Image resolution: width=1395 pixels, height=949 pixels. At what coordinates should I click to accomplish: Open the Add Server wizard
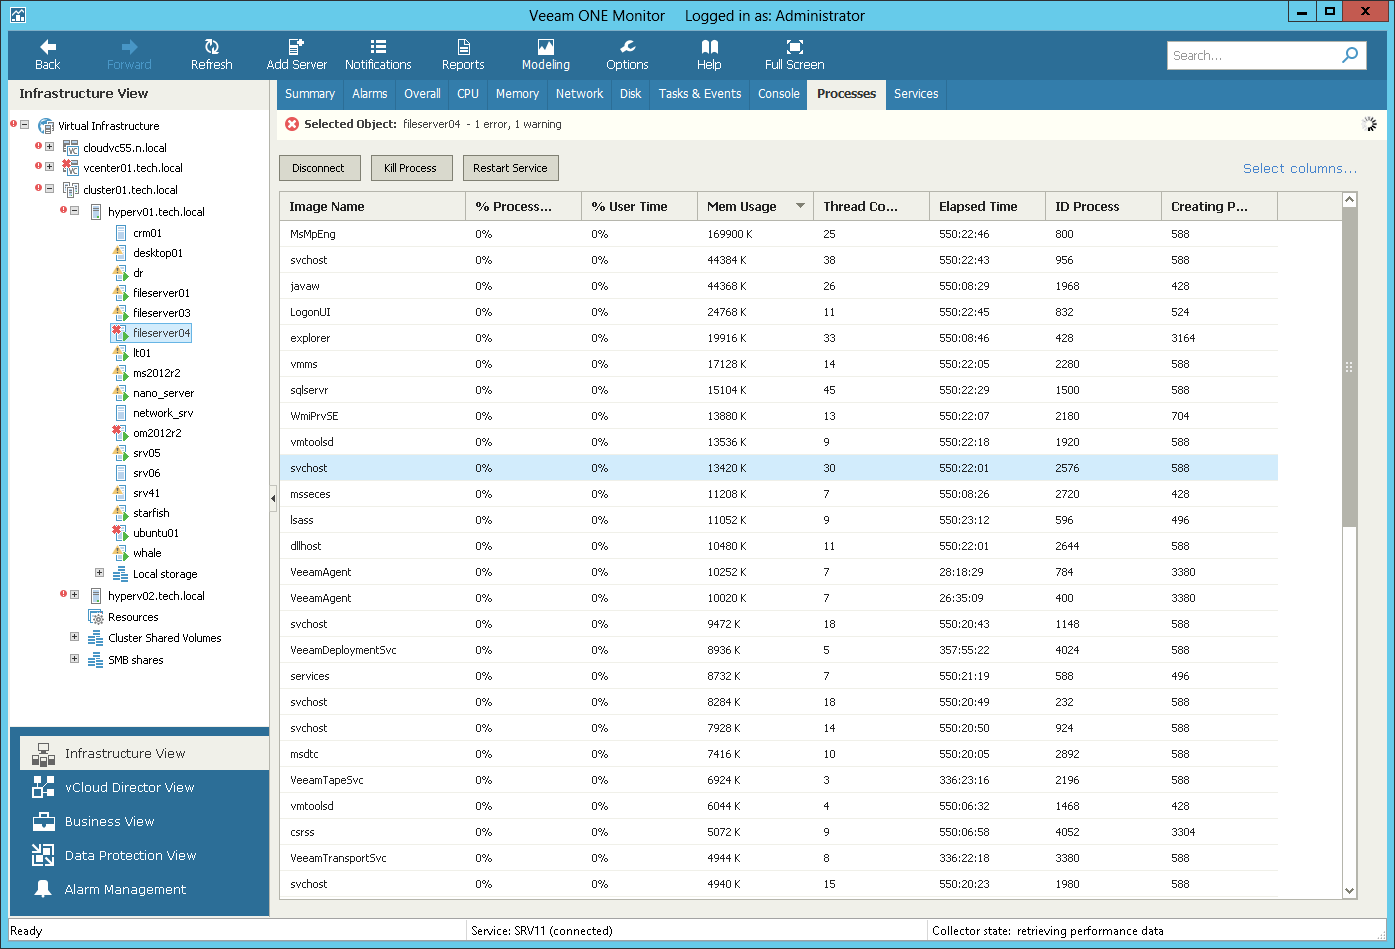296,54
